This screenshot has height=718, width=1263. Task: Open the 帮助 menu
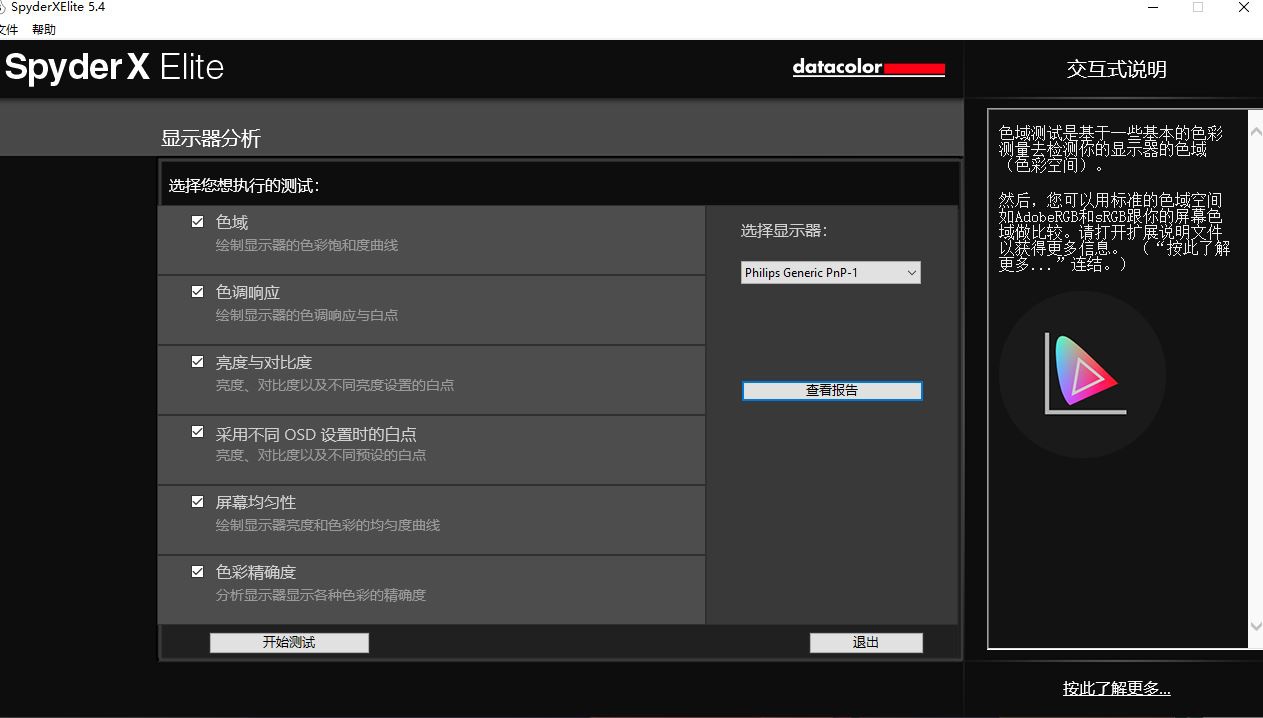click(x=44, y=30)
